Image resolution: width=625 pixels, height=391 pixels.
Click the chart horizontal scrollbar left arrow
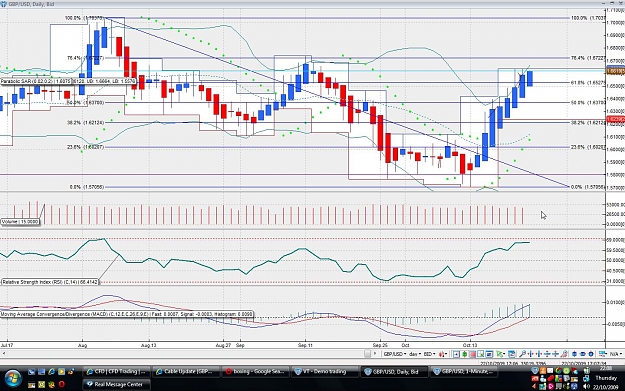click(x=4, y=354)
